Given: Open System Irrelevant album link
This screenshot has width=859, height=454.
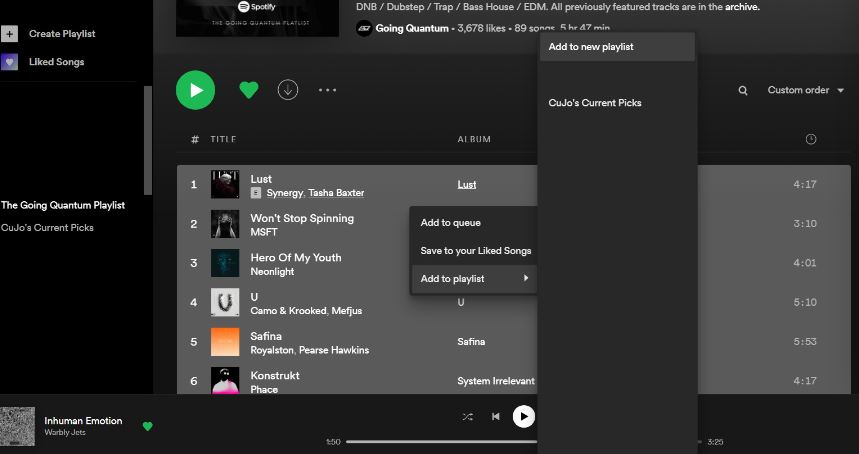Looking at the screenshot, I should [x=496, y=381].
